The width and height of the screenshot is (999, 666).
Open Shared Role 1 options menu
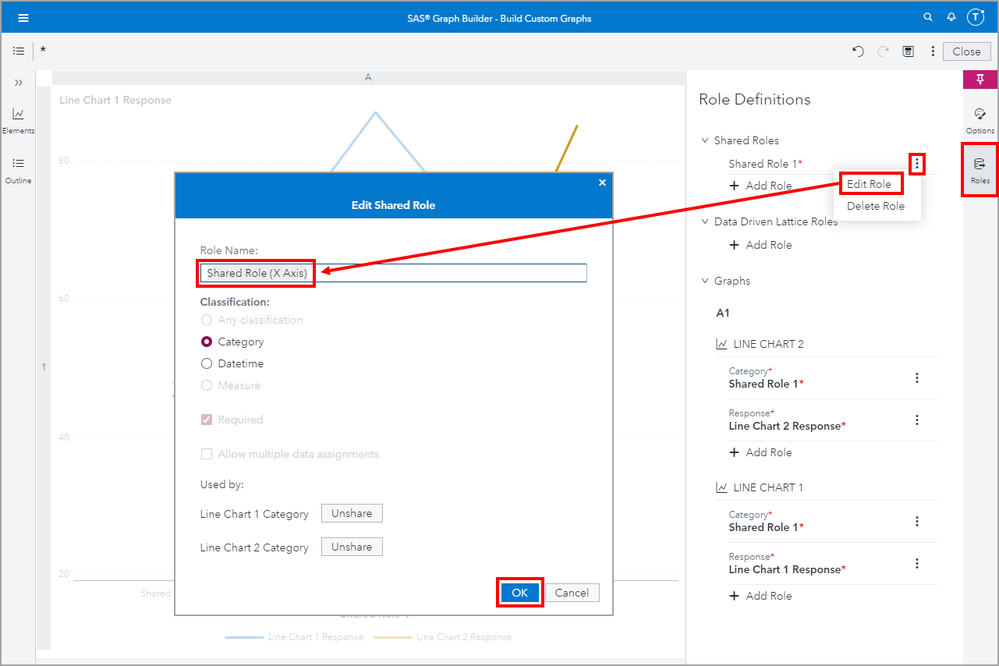pos(917,164)
